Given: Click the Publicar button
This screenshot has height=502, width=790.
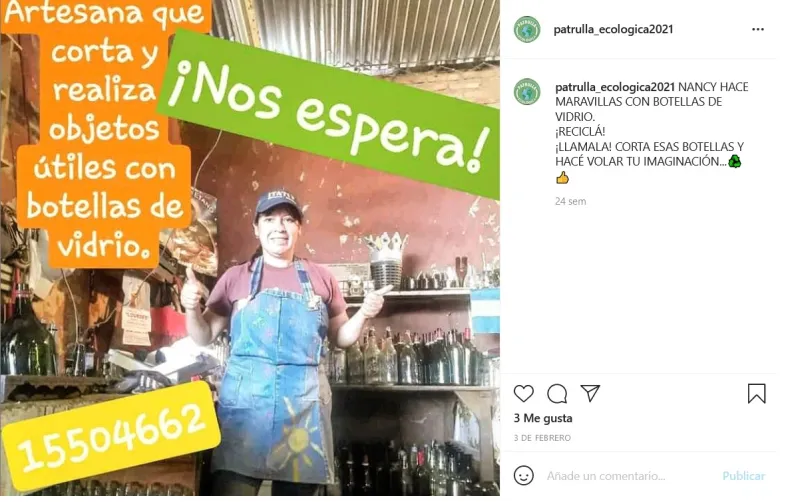Looking at the screenshot, I should pyautogui.click(x=743, y=476).
